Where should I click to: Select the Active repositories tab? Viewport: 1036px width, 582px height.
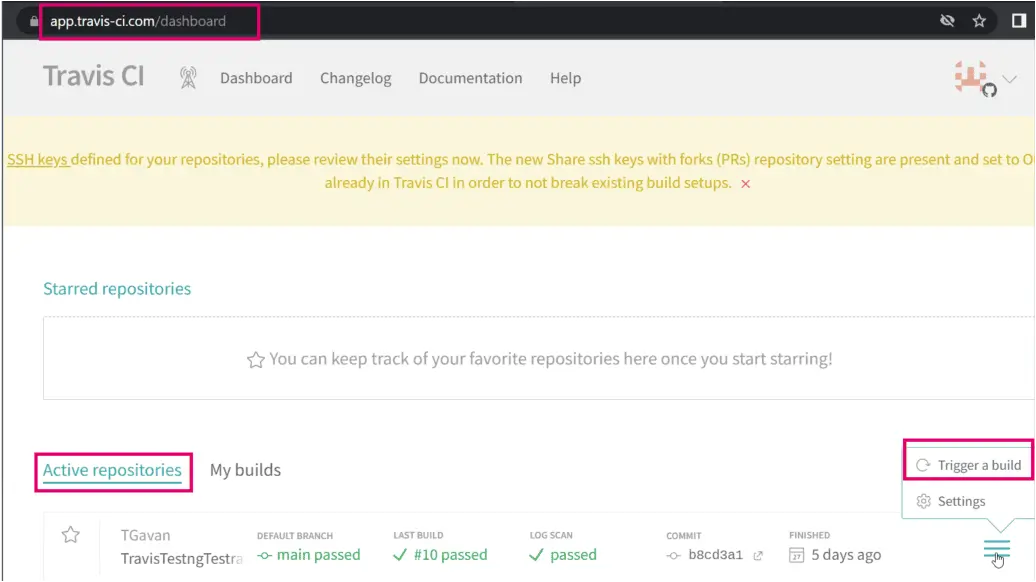pyautogui.click(x=112, y=470)
